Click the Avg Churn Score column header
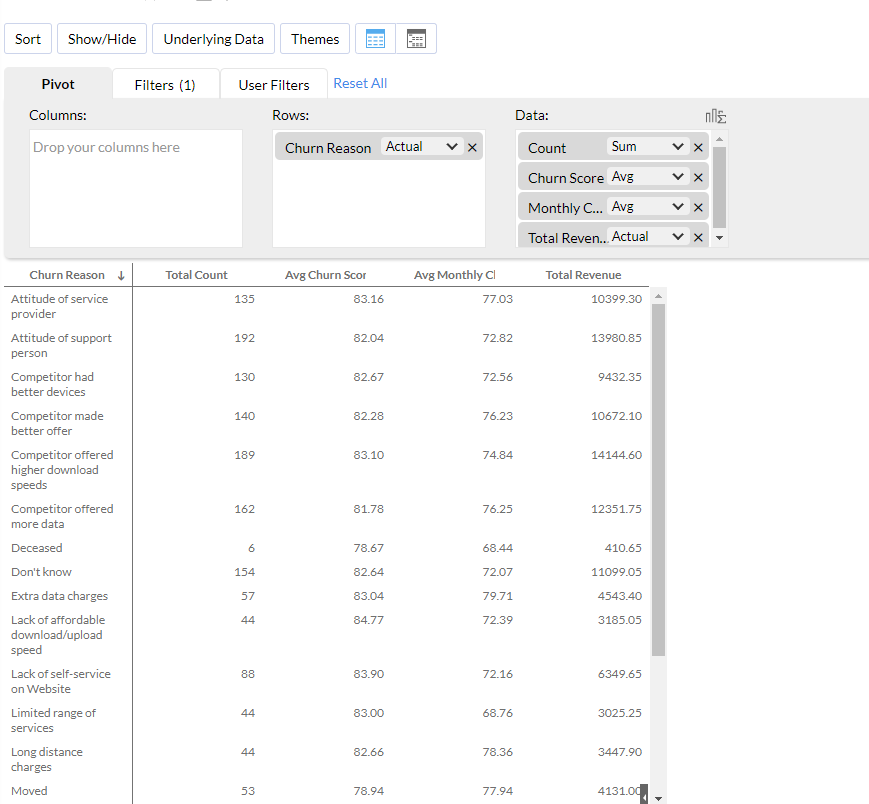The image size is (869, 804). pyautogui.click(x=325, y=275)
